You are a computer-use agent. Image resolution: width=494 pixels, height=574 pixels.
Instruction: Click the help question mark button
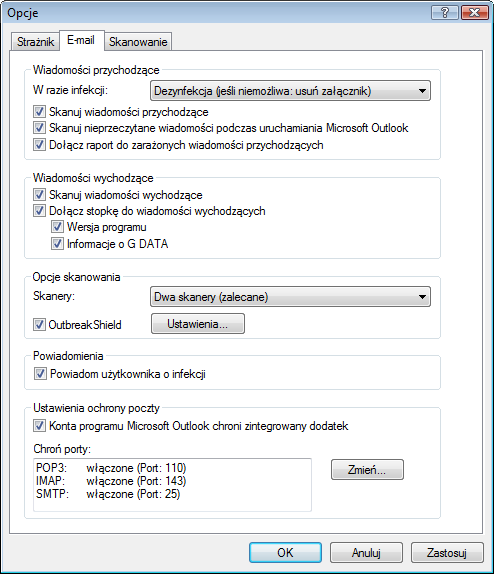tap(445, 13)
